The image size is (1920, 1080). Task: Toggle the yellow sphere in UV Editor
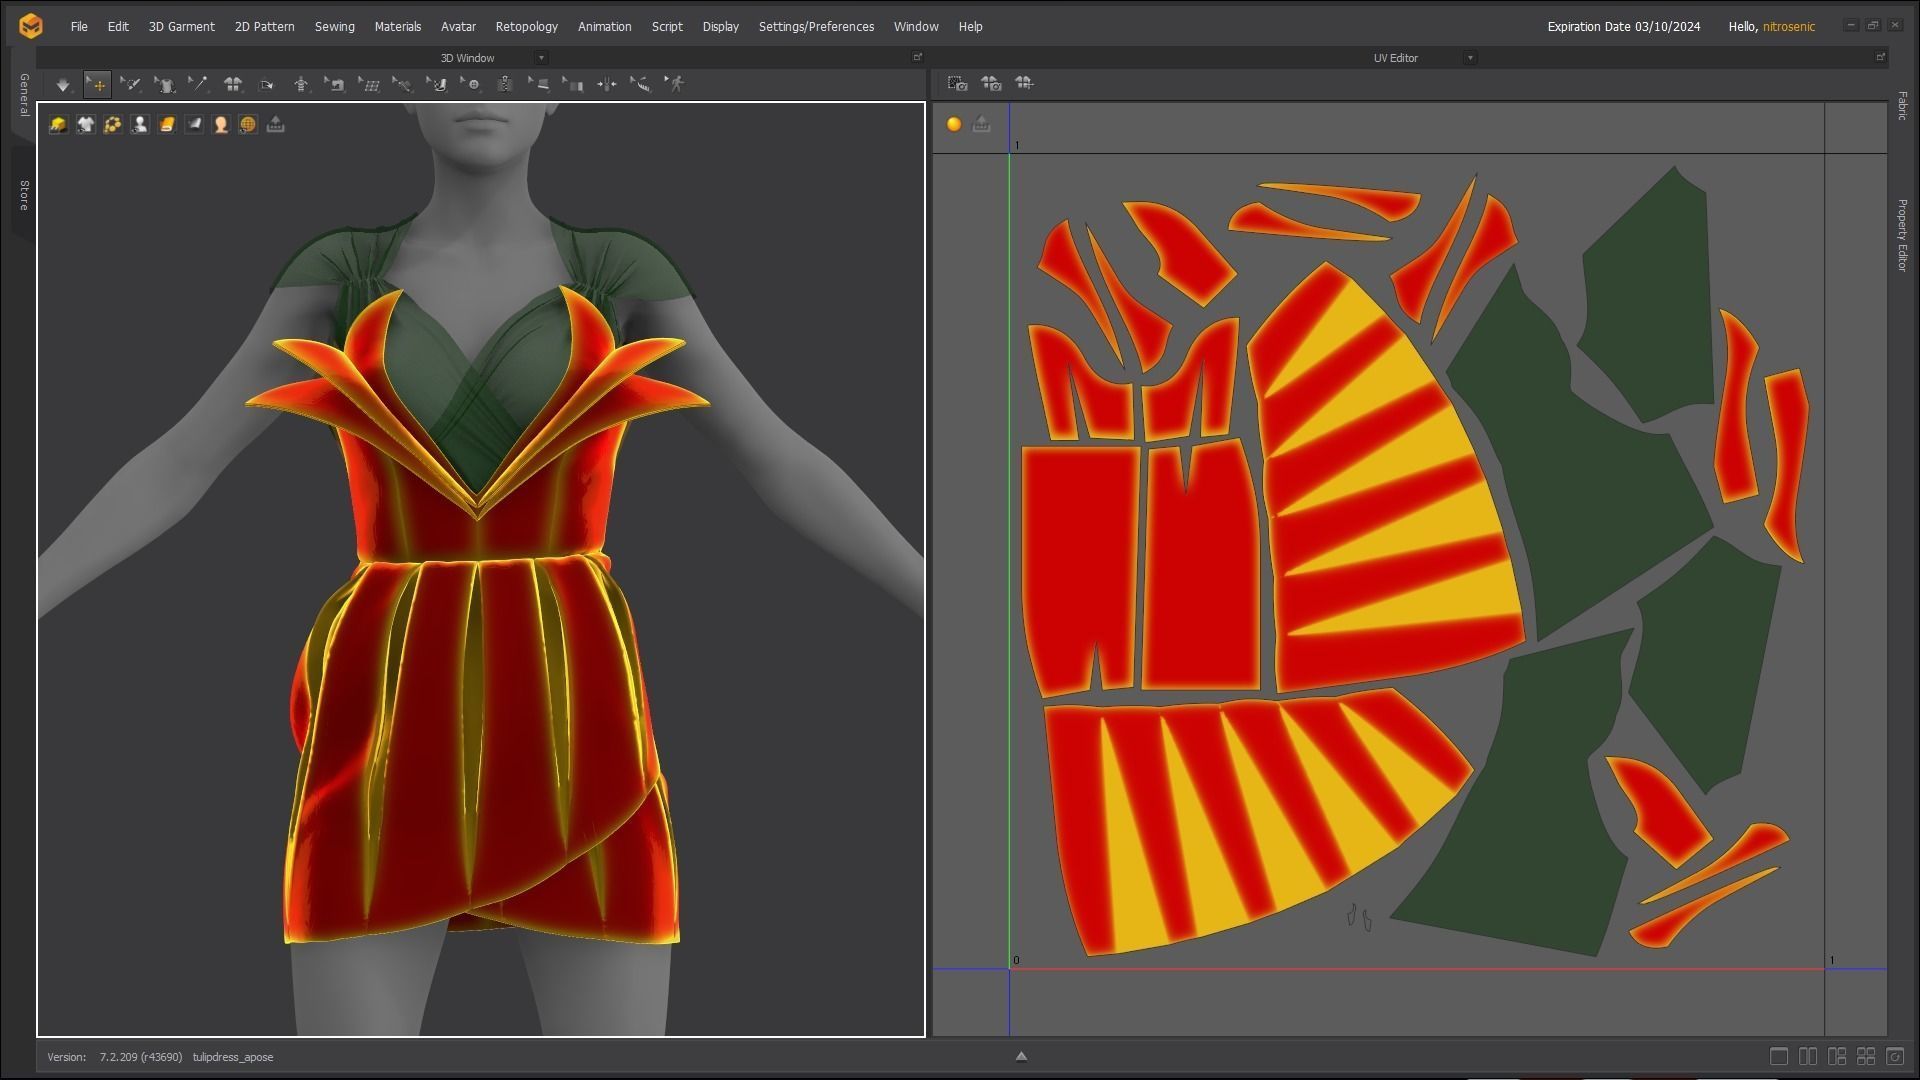[x=954, y=124]
